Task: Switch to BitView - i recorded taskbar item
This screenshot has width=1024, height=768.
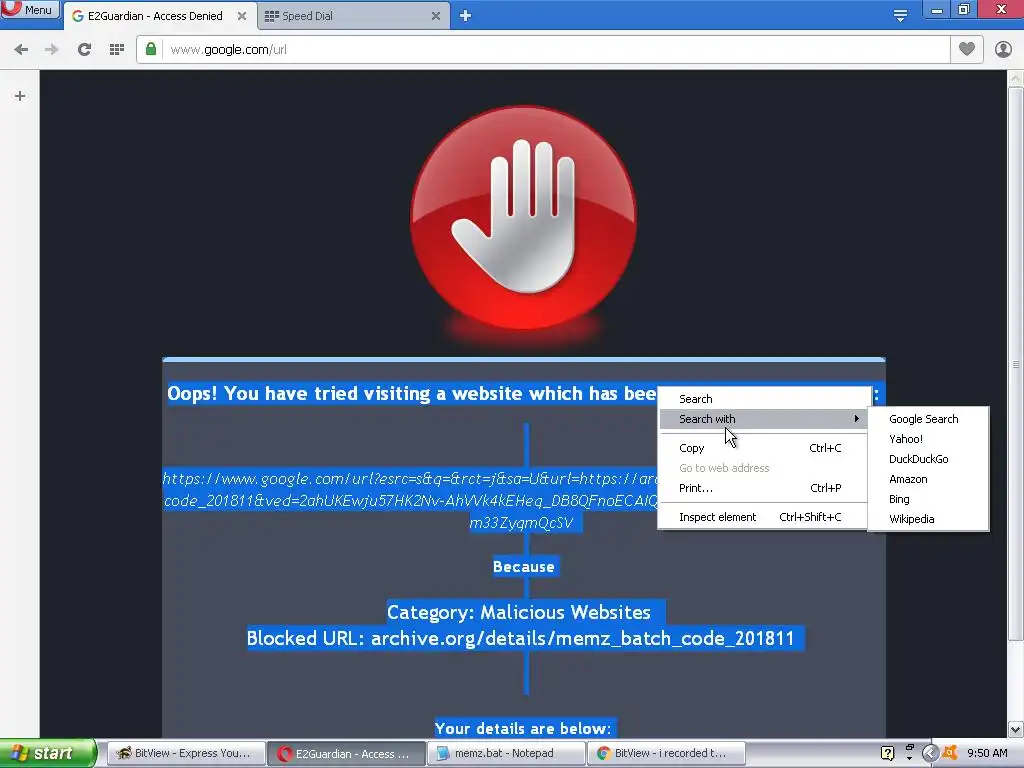Action: tap(666, 753)
